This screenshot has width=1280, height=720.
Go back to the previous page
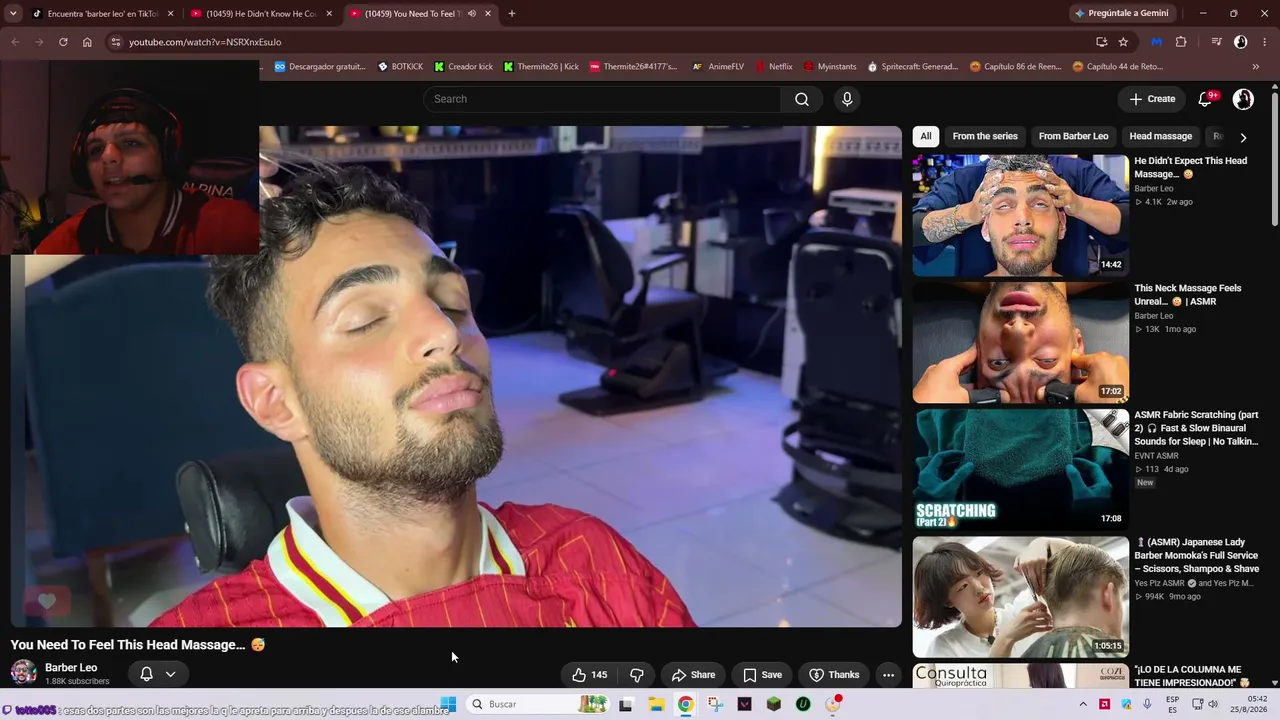coord(15,42)
